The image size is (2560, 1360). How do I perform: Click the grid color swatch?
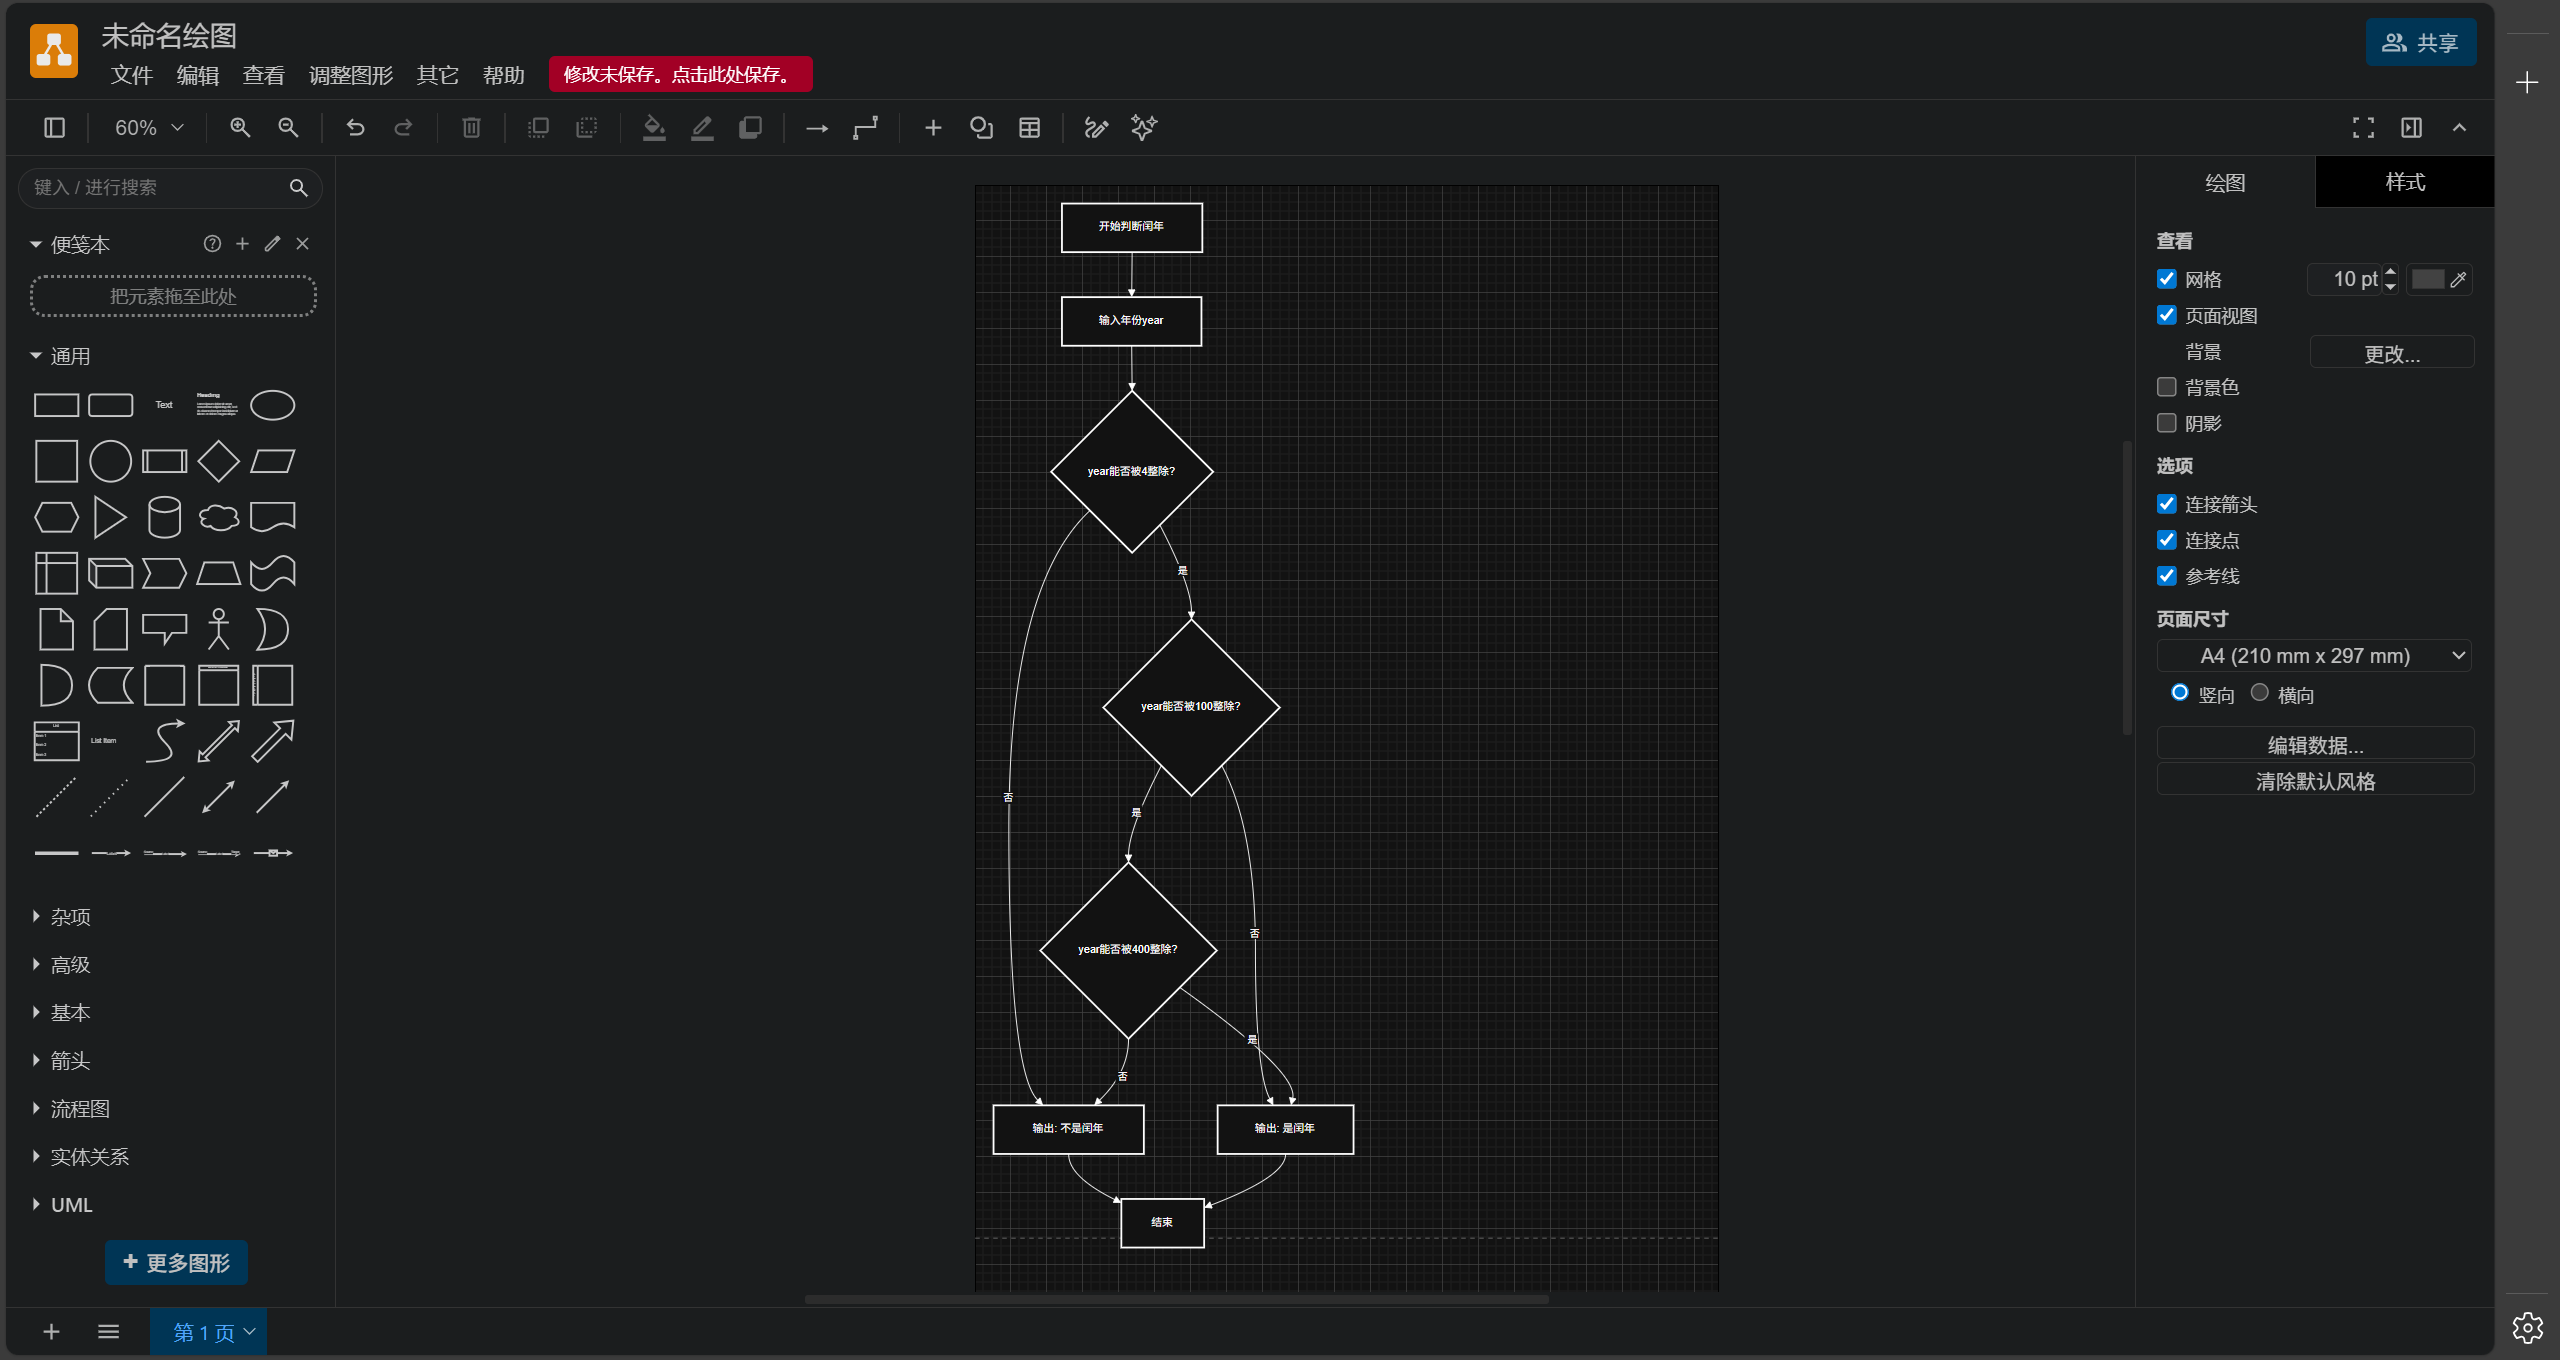(2427, 279)
